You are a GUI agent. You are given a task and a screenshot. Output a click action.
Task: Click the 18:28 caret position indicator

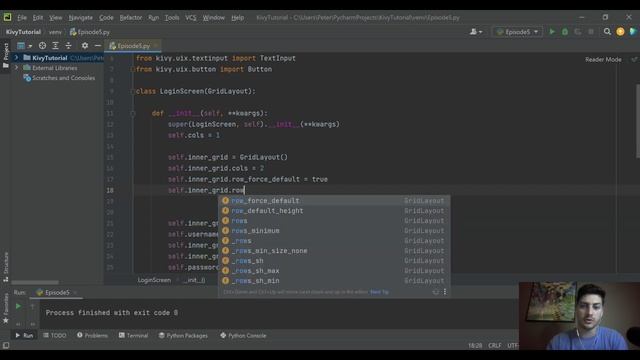click(x=475, y=346)
